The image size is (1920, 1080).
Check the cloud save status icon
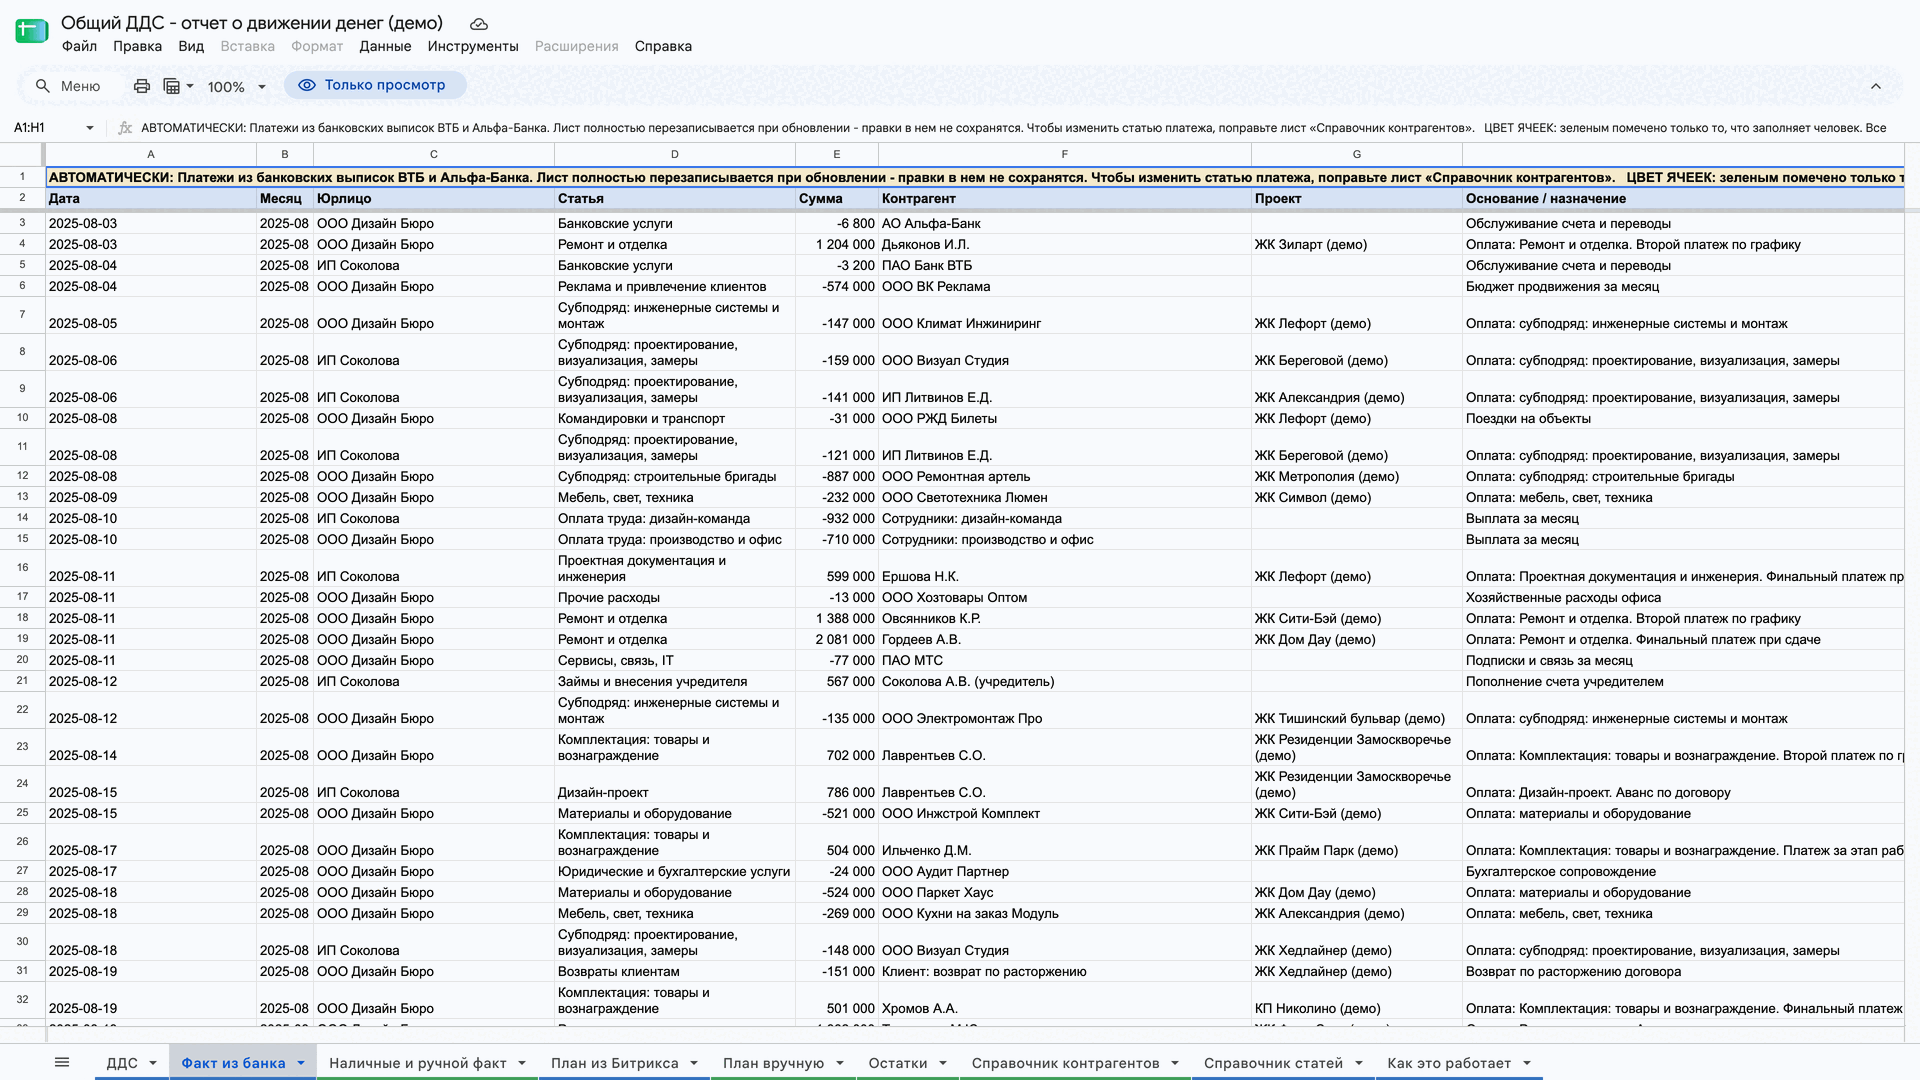479,24
